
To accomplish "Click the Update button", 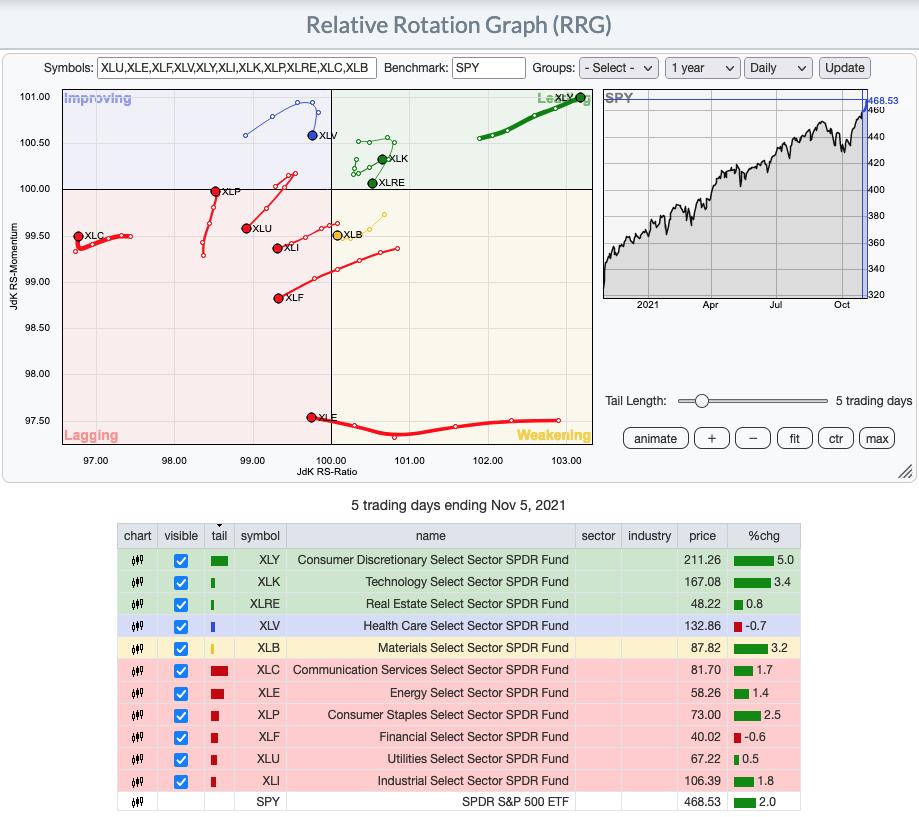I will coord(845,68).
